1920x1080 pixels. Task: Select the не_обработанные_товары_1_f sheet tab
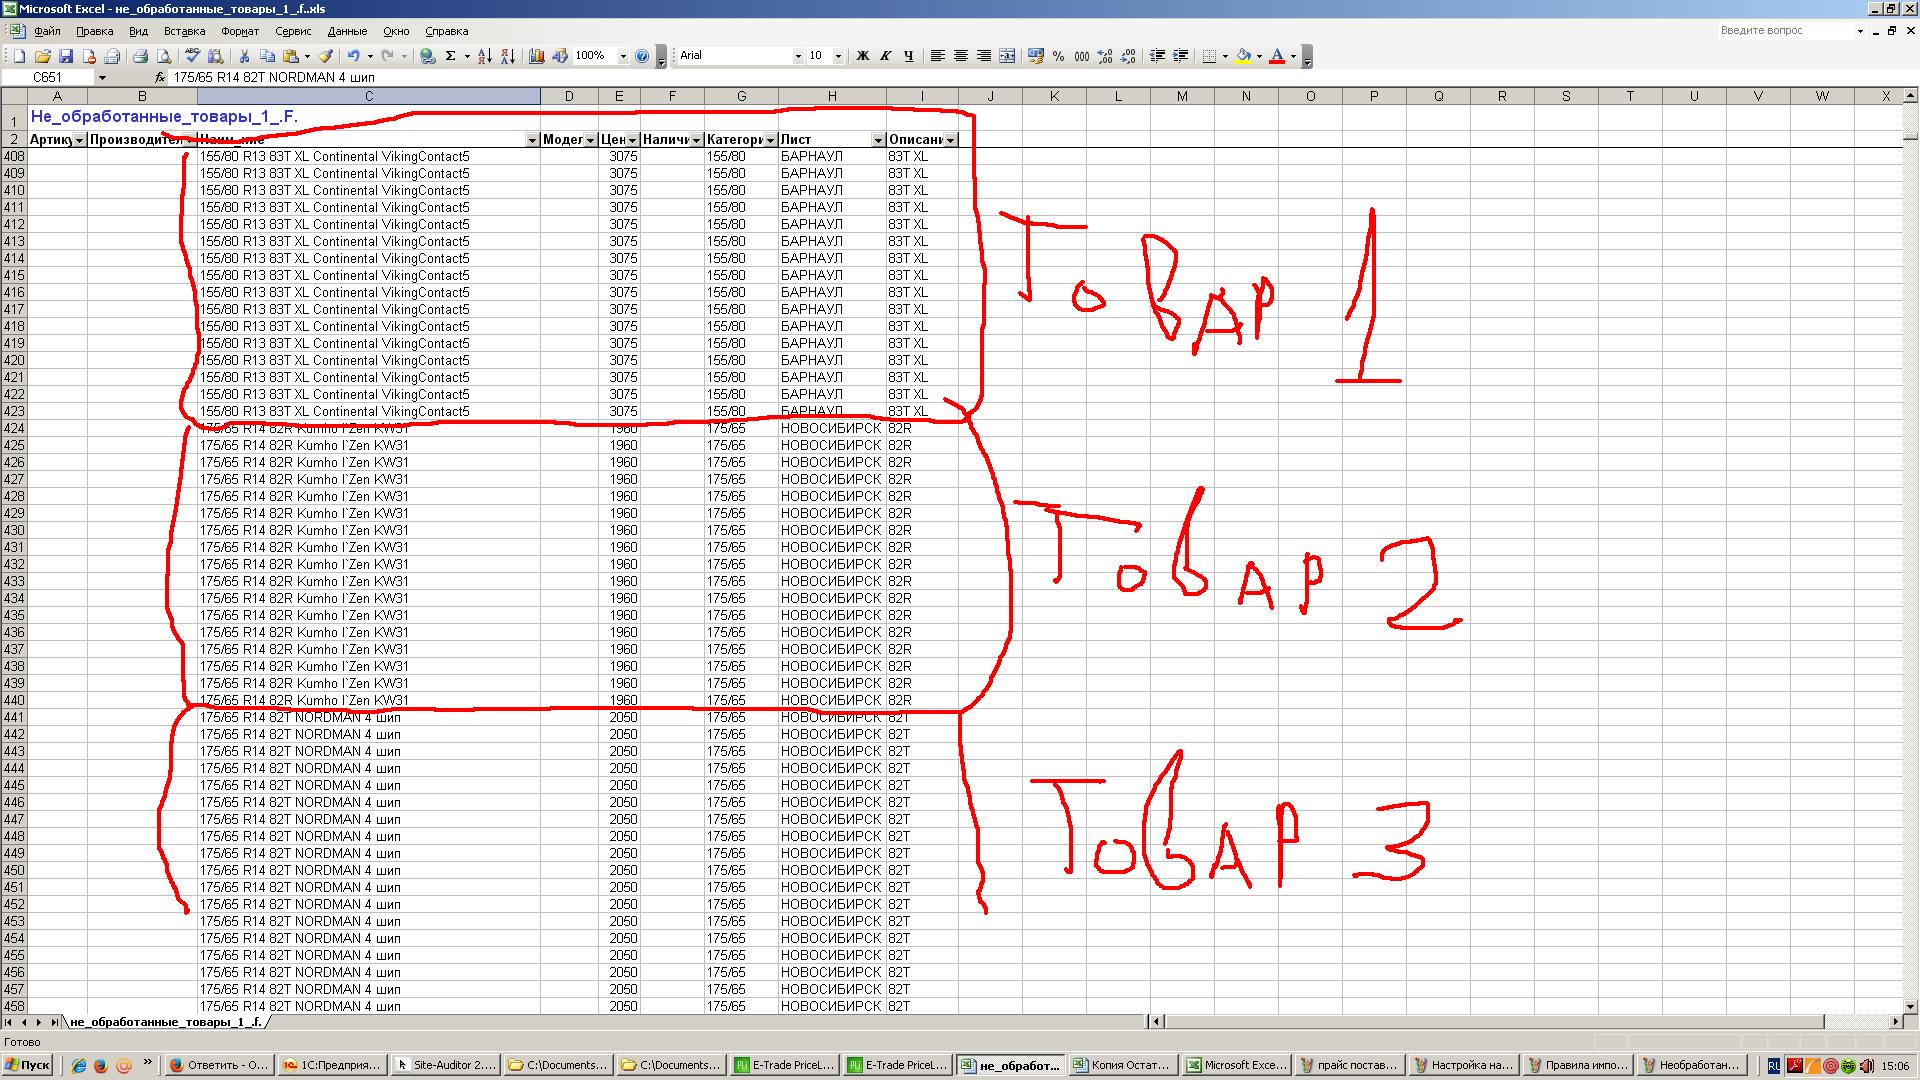click(166, 1022)
